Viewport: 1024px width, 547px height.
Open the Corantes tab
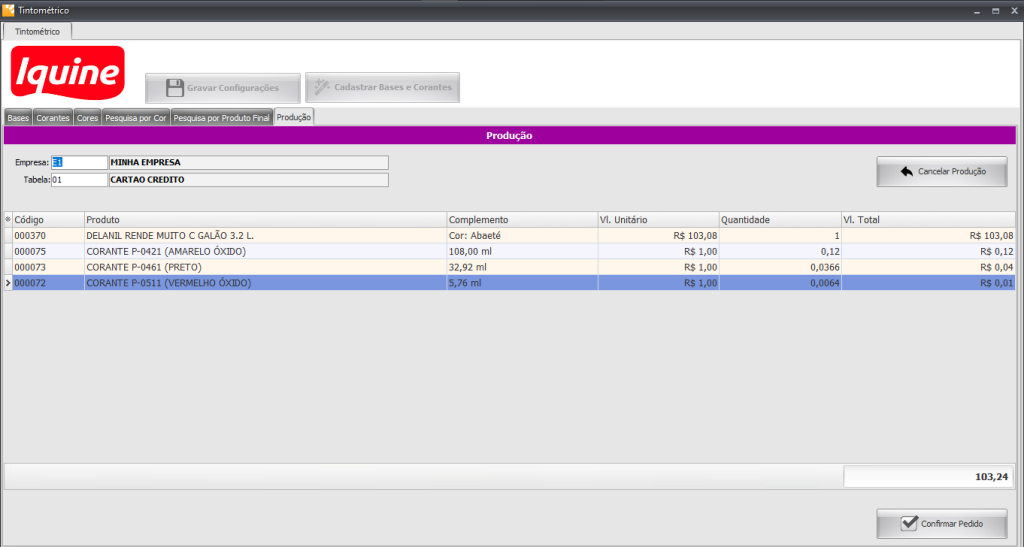[x=53, y=117]
